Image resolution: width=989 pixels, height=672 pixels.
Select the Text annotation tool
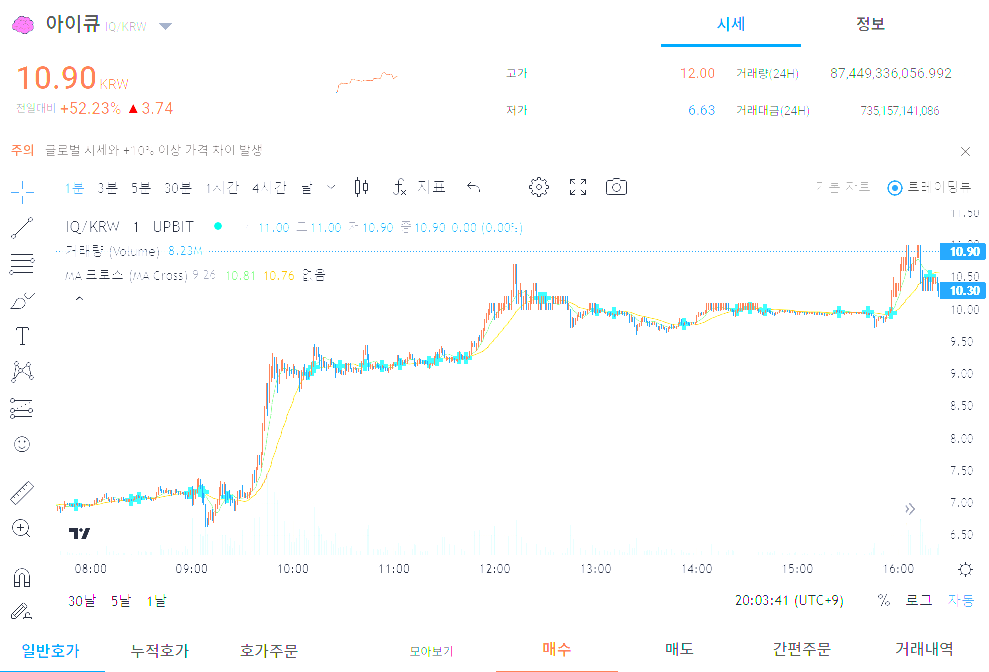(x=22, y=336)
